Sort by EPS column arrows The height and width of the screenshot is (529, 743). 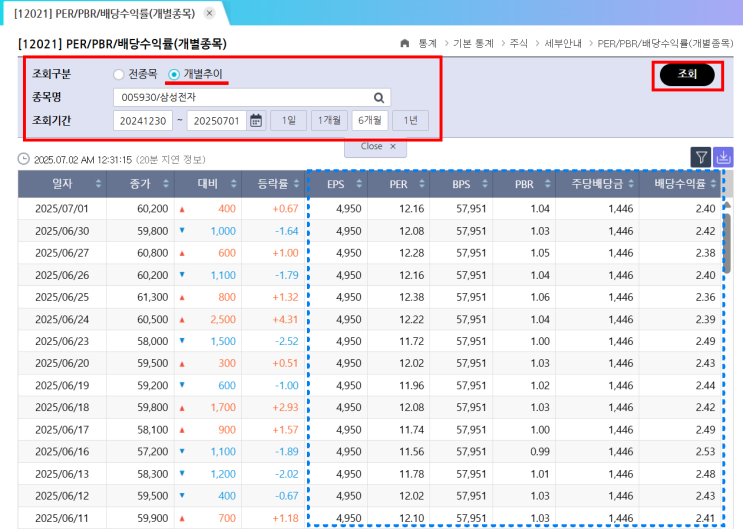(359, 184)
